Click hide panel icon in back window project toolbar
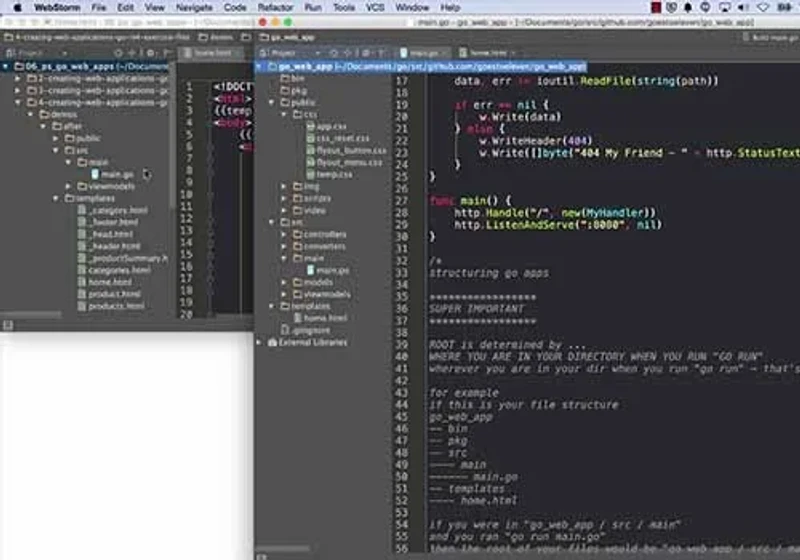 [166, 53]
